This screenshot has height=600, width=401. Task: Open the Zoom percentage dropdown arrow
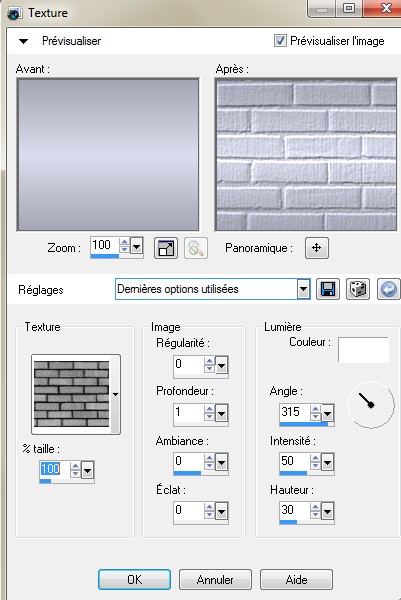pyautogui.click(x=137, y=246)
